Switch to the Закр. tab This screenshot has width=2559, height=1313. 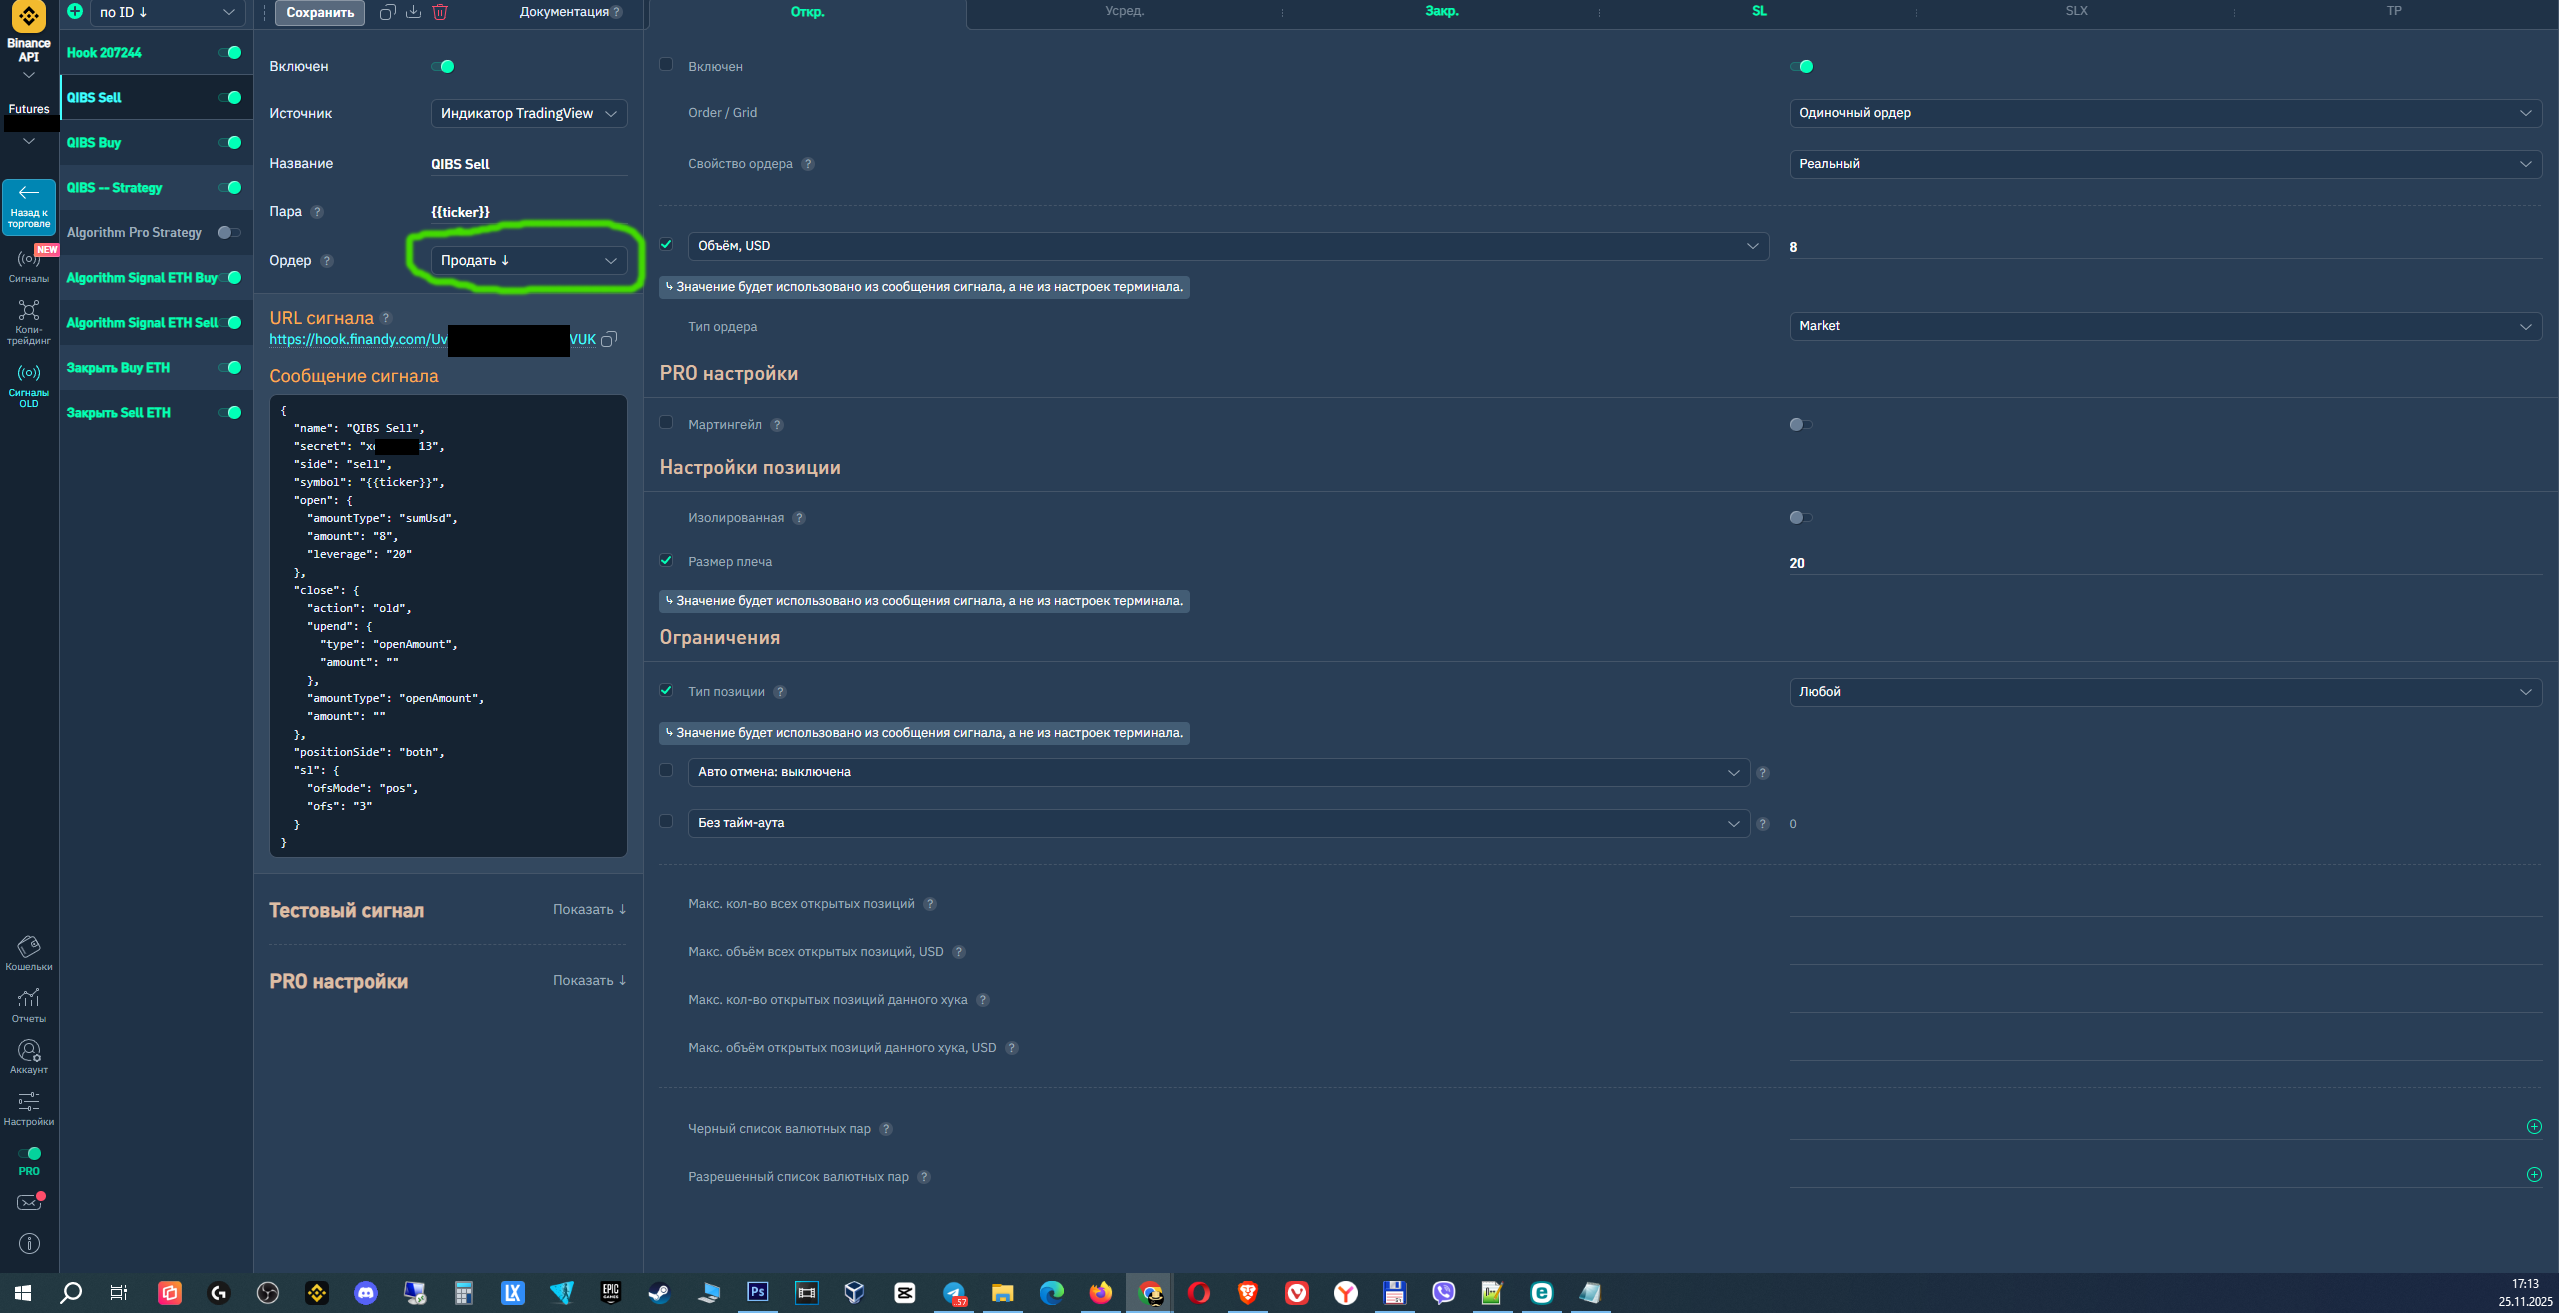(1441, 12)
